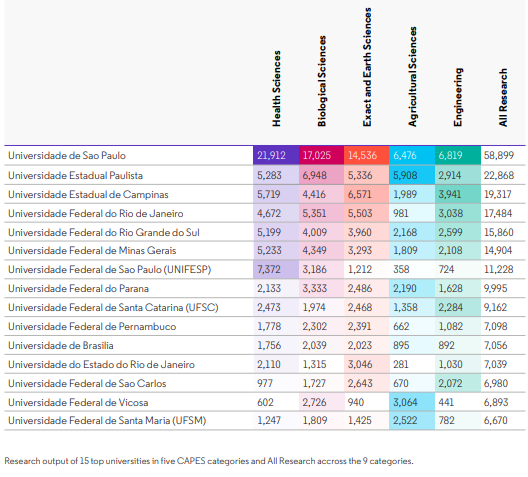Select the Universidade de Brasilia label
The width and height of the screenshot is (528, 477).
(61, 345)
